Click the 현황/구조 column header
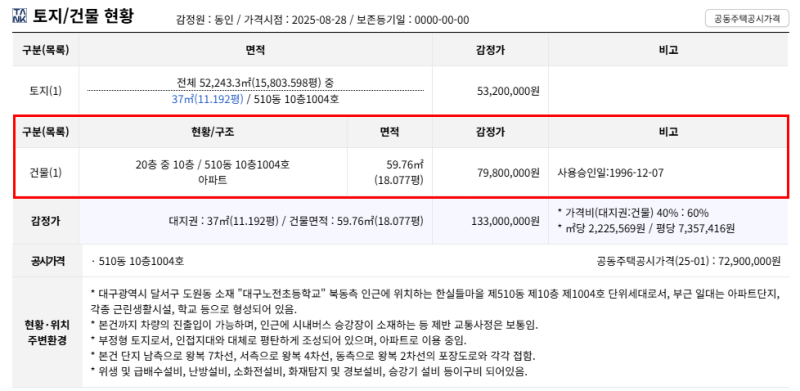 tap(213, 132)
